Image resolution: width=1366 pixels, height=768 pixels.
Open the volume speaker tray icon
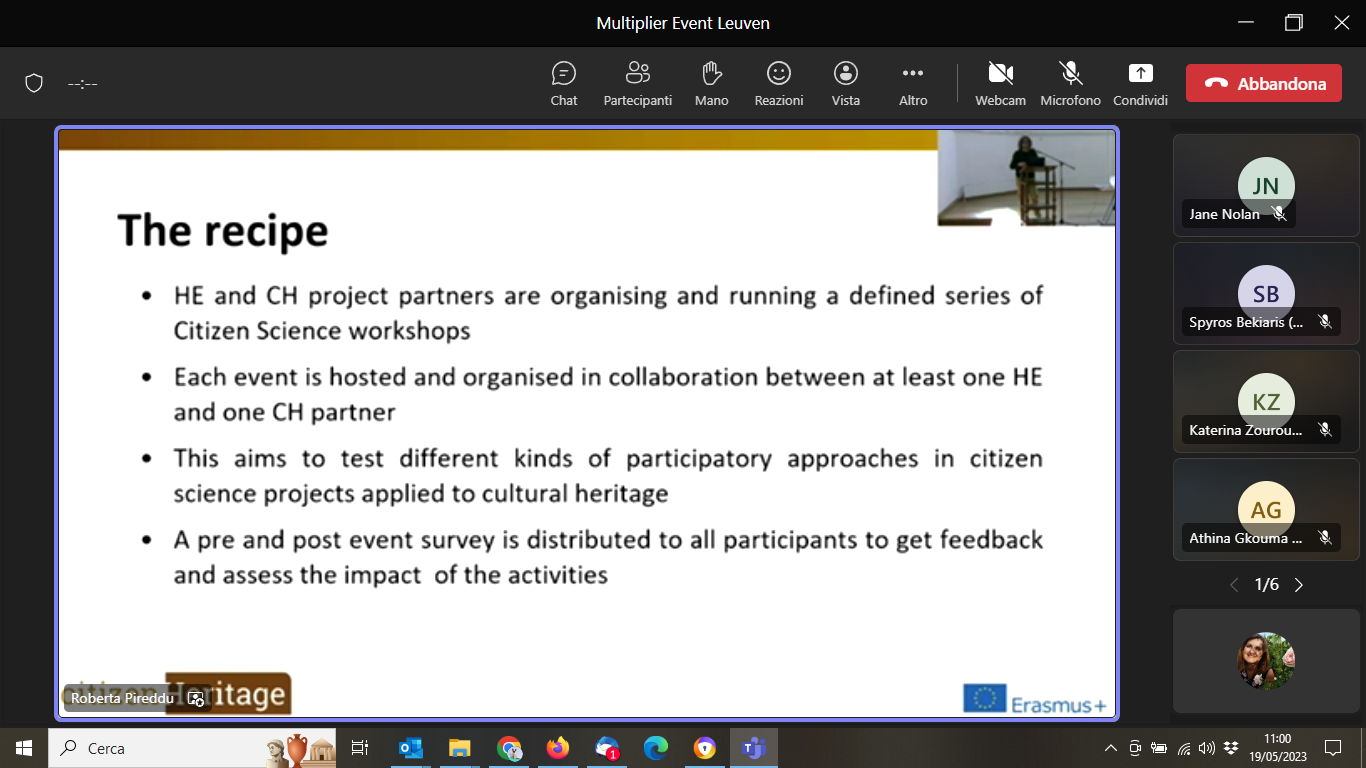pyautogui.click(x=1207, y=748)
